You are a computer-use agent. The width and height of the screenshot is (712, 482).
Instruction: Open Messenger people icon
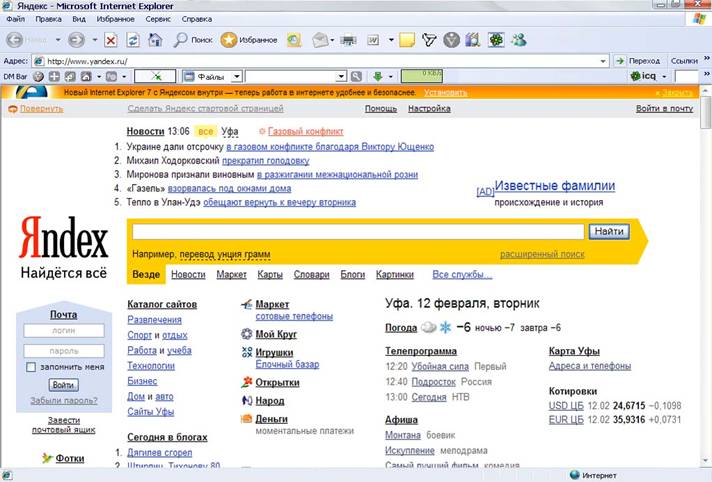pos(519,40)
